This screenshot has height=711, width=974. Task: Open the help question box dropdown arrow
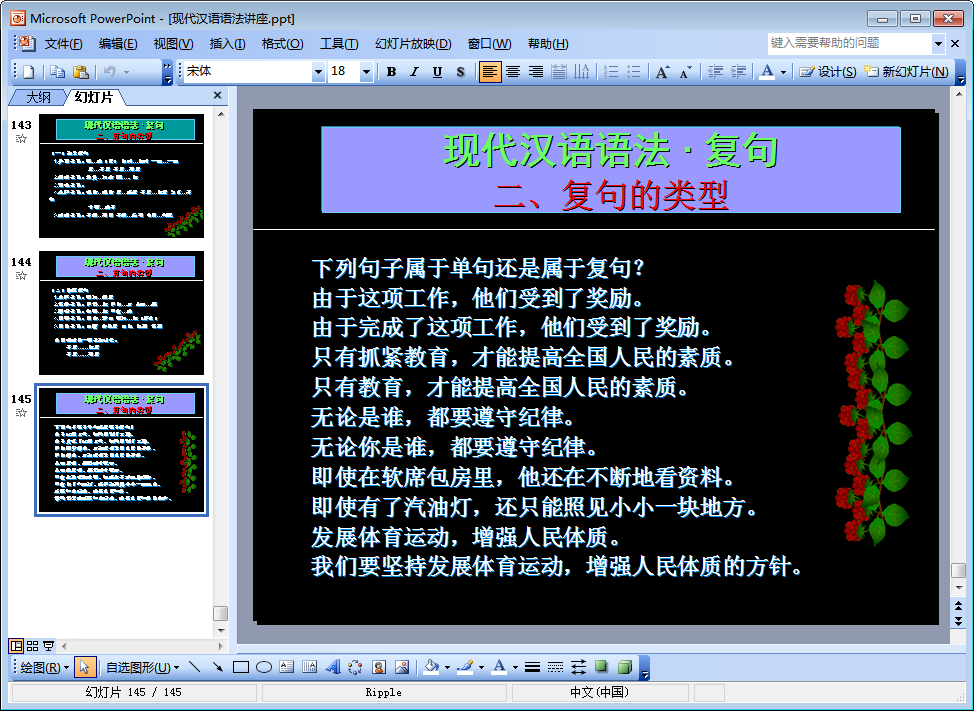[x=939, y=43]
